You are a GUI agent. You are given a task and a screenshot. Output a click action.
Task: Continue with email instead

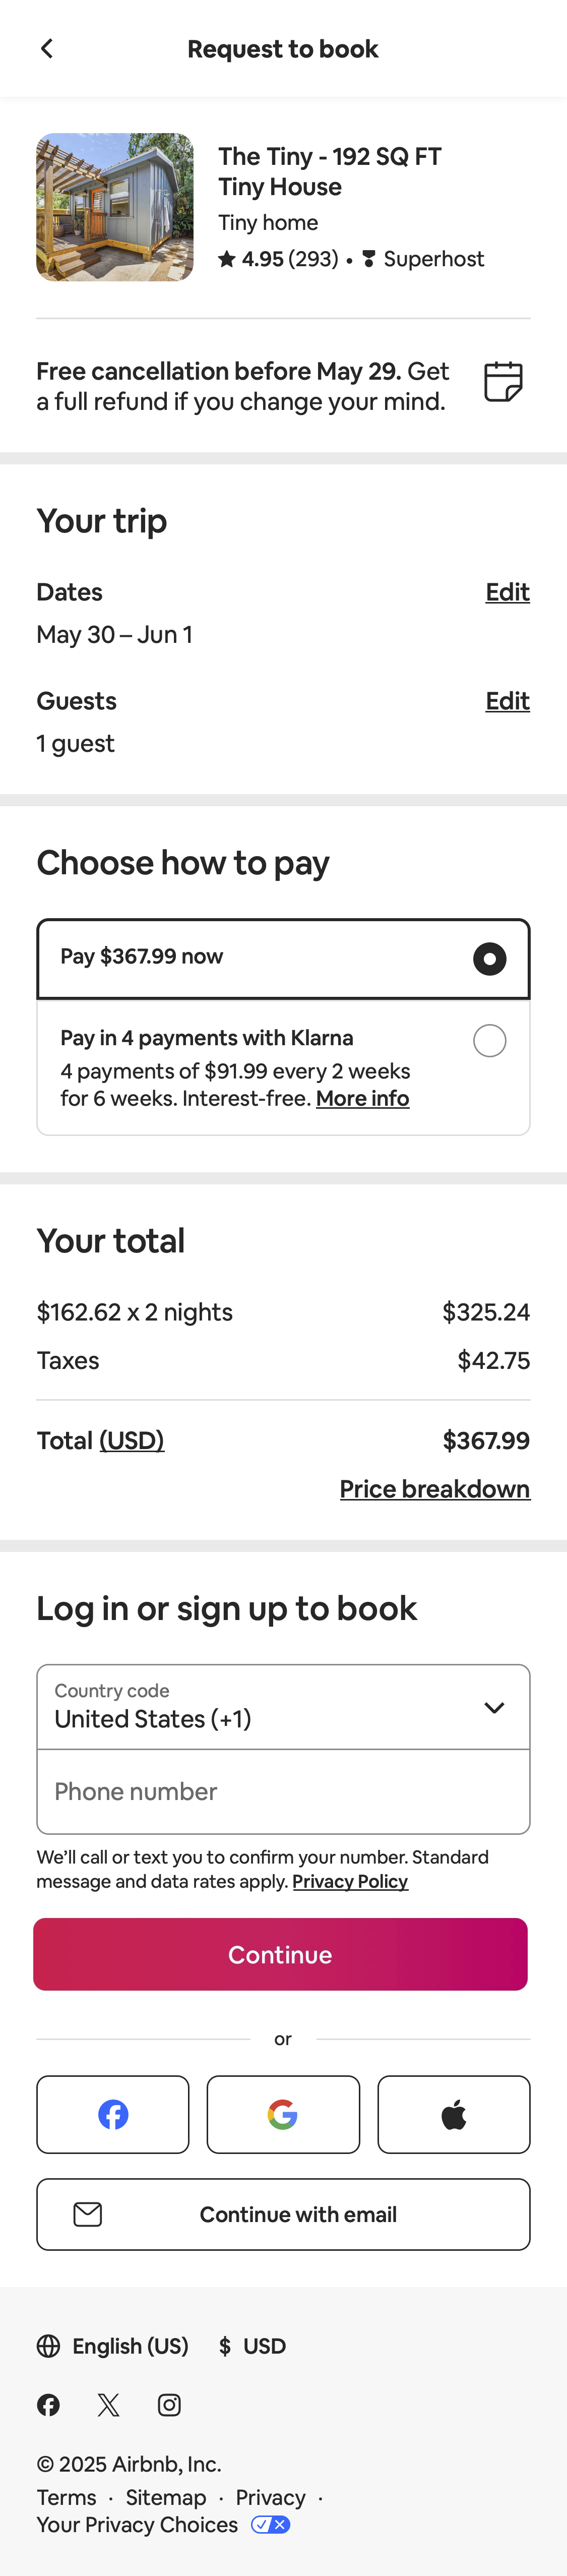283,2214
